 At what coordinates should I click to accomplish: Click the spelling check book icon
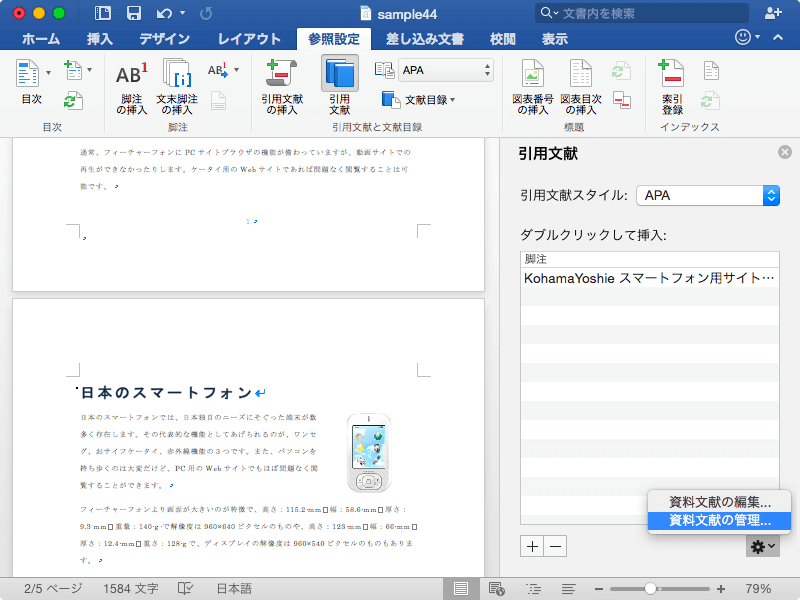coord(185,589)
